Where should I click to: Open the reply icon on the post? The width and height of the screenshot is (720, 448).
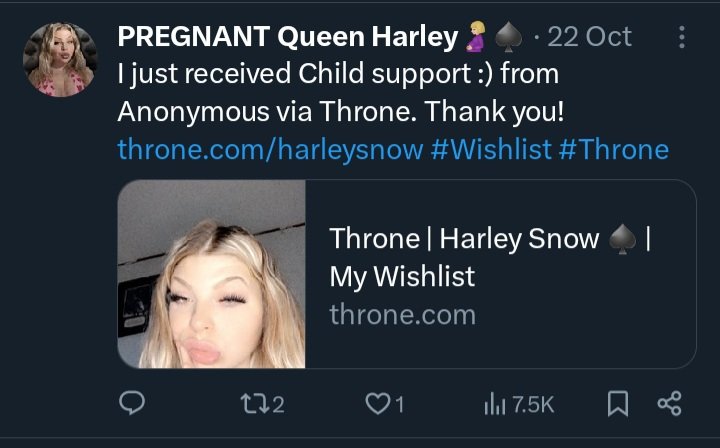coord(133,404)
